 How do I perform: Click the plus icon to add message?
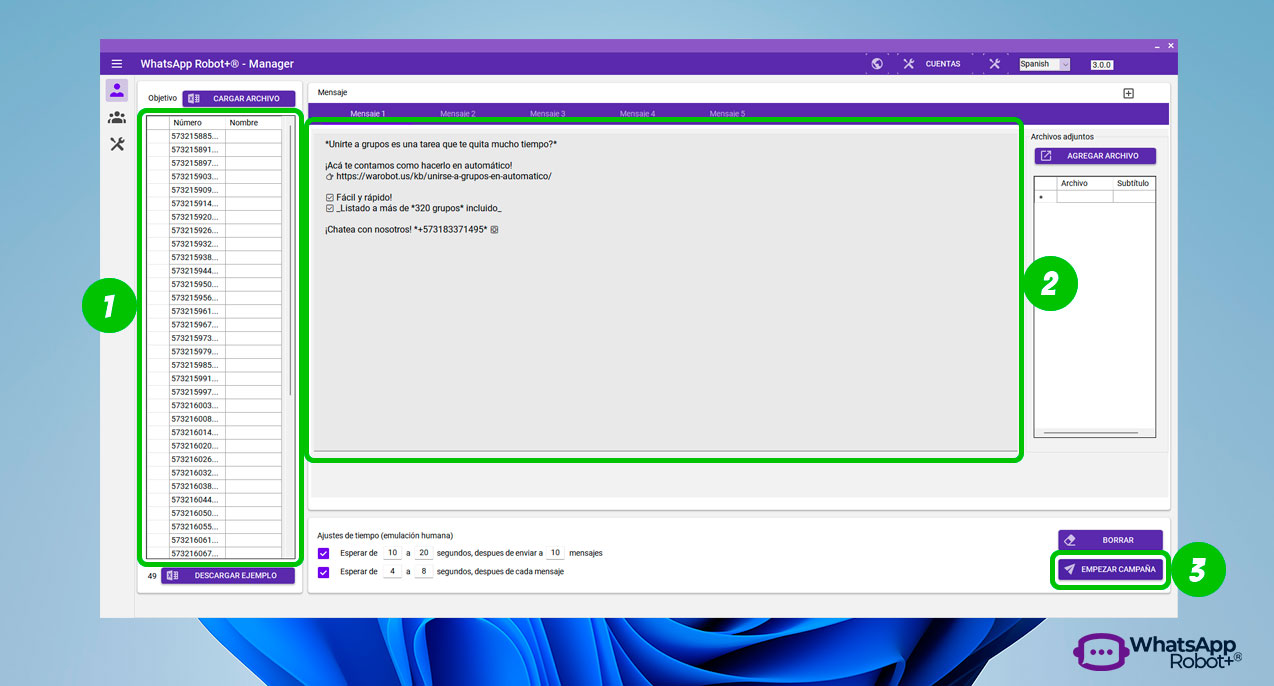[x=1128, y=93]
